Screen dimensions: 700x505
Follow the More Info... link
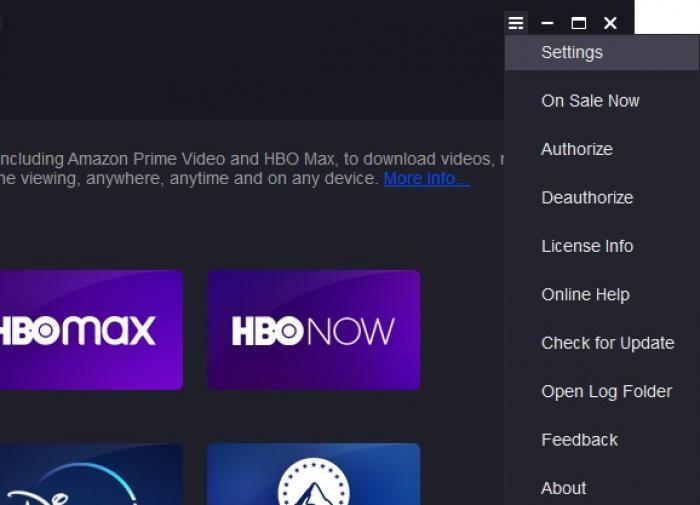(x=426, y=179)
